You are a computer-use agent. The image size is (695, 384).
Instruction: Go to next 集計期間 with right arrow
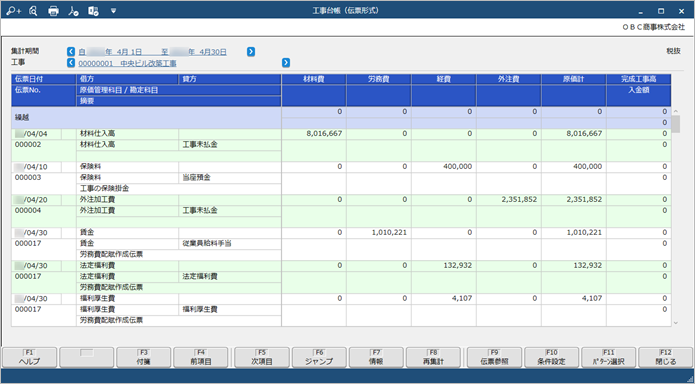pyautogui.click(x=251, y=52)
